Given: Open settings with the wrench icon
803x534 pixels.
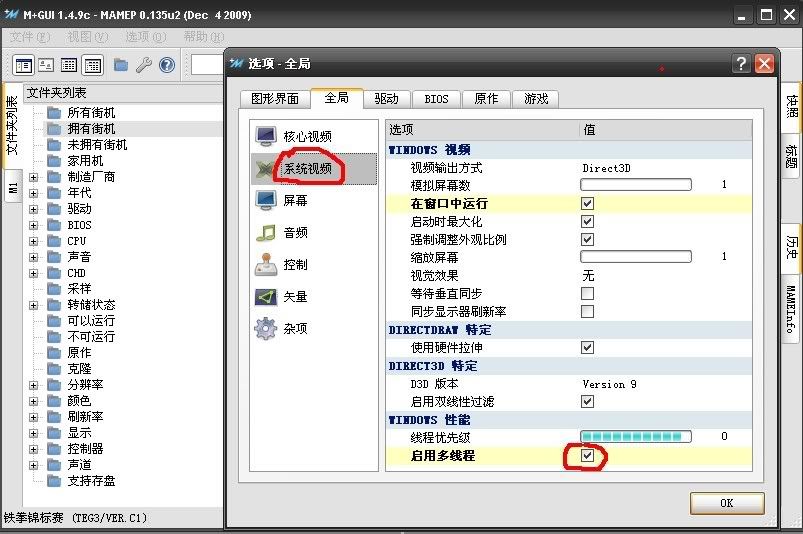Looking at the screenshot, I should 144,65.
